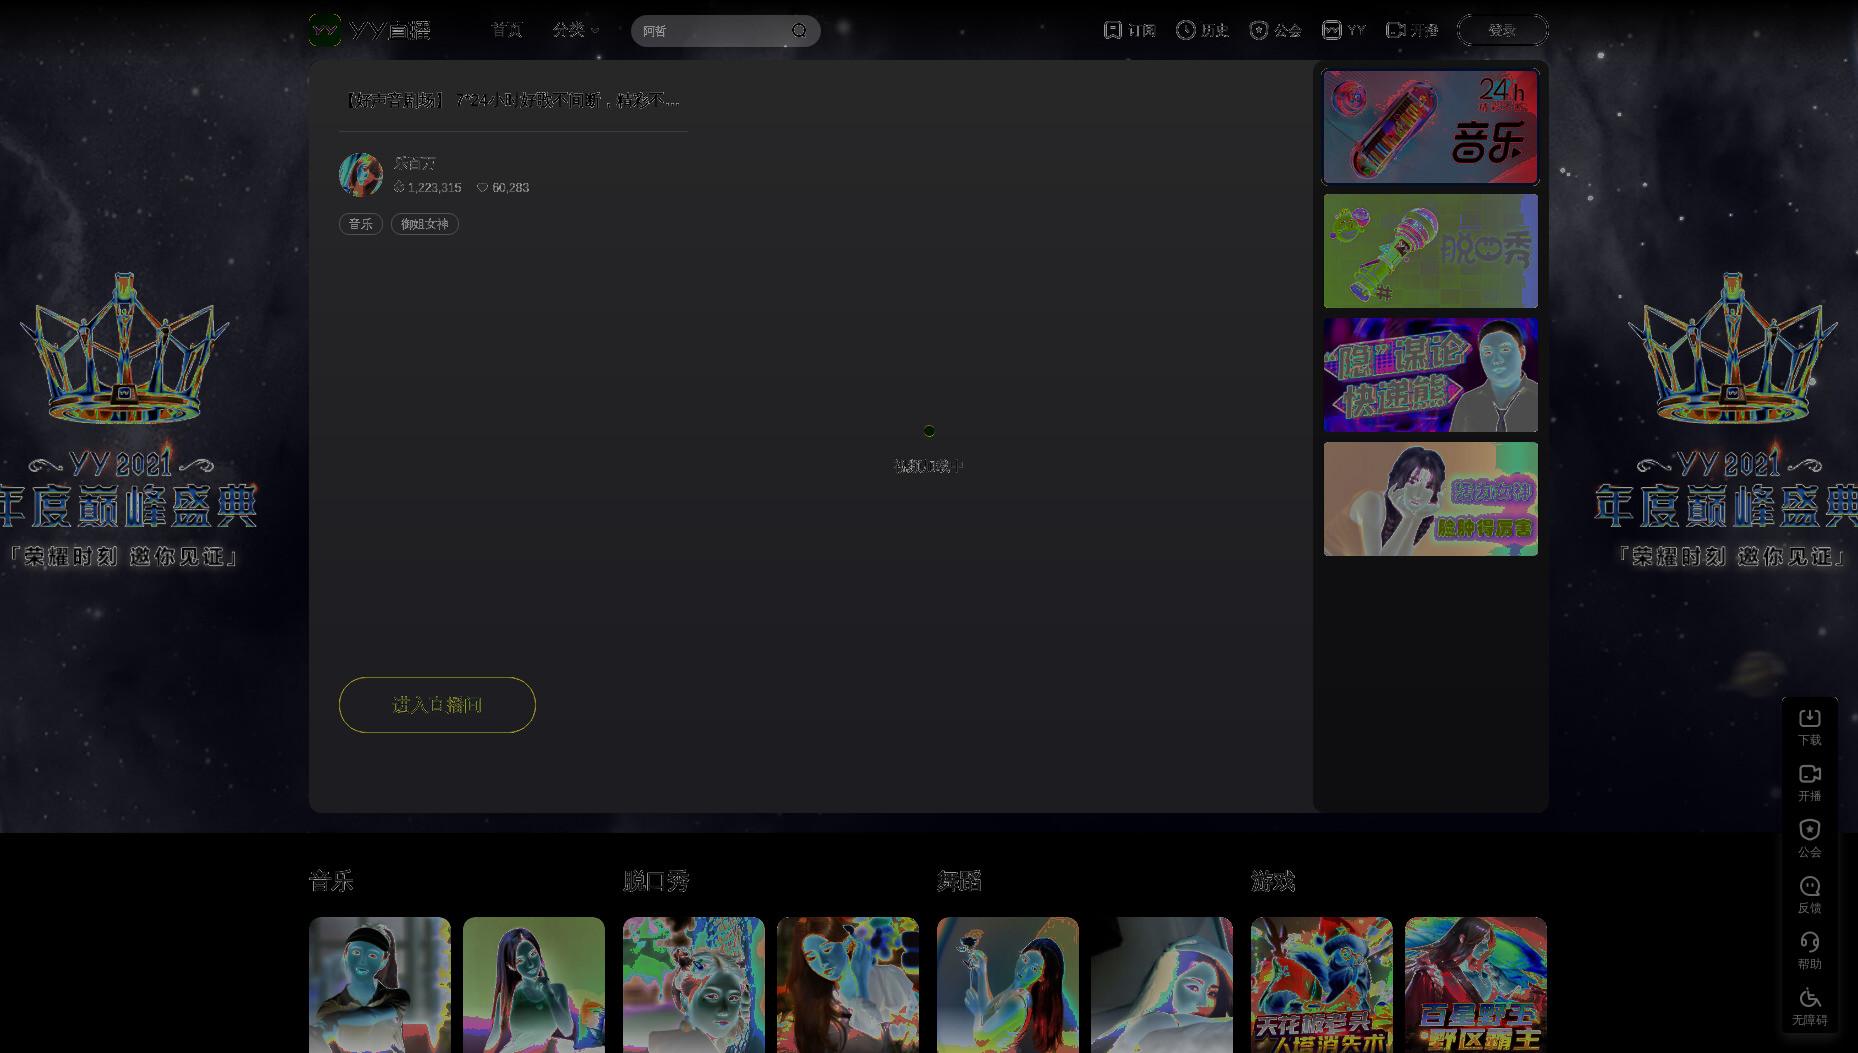1858x1053 pixels.
Task: Click the 下载 download sidebar icon
Action: (1810, 727)
